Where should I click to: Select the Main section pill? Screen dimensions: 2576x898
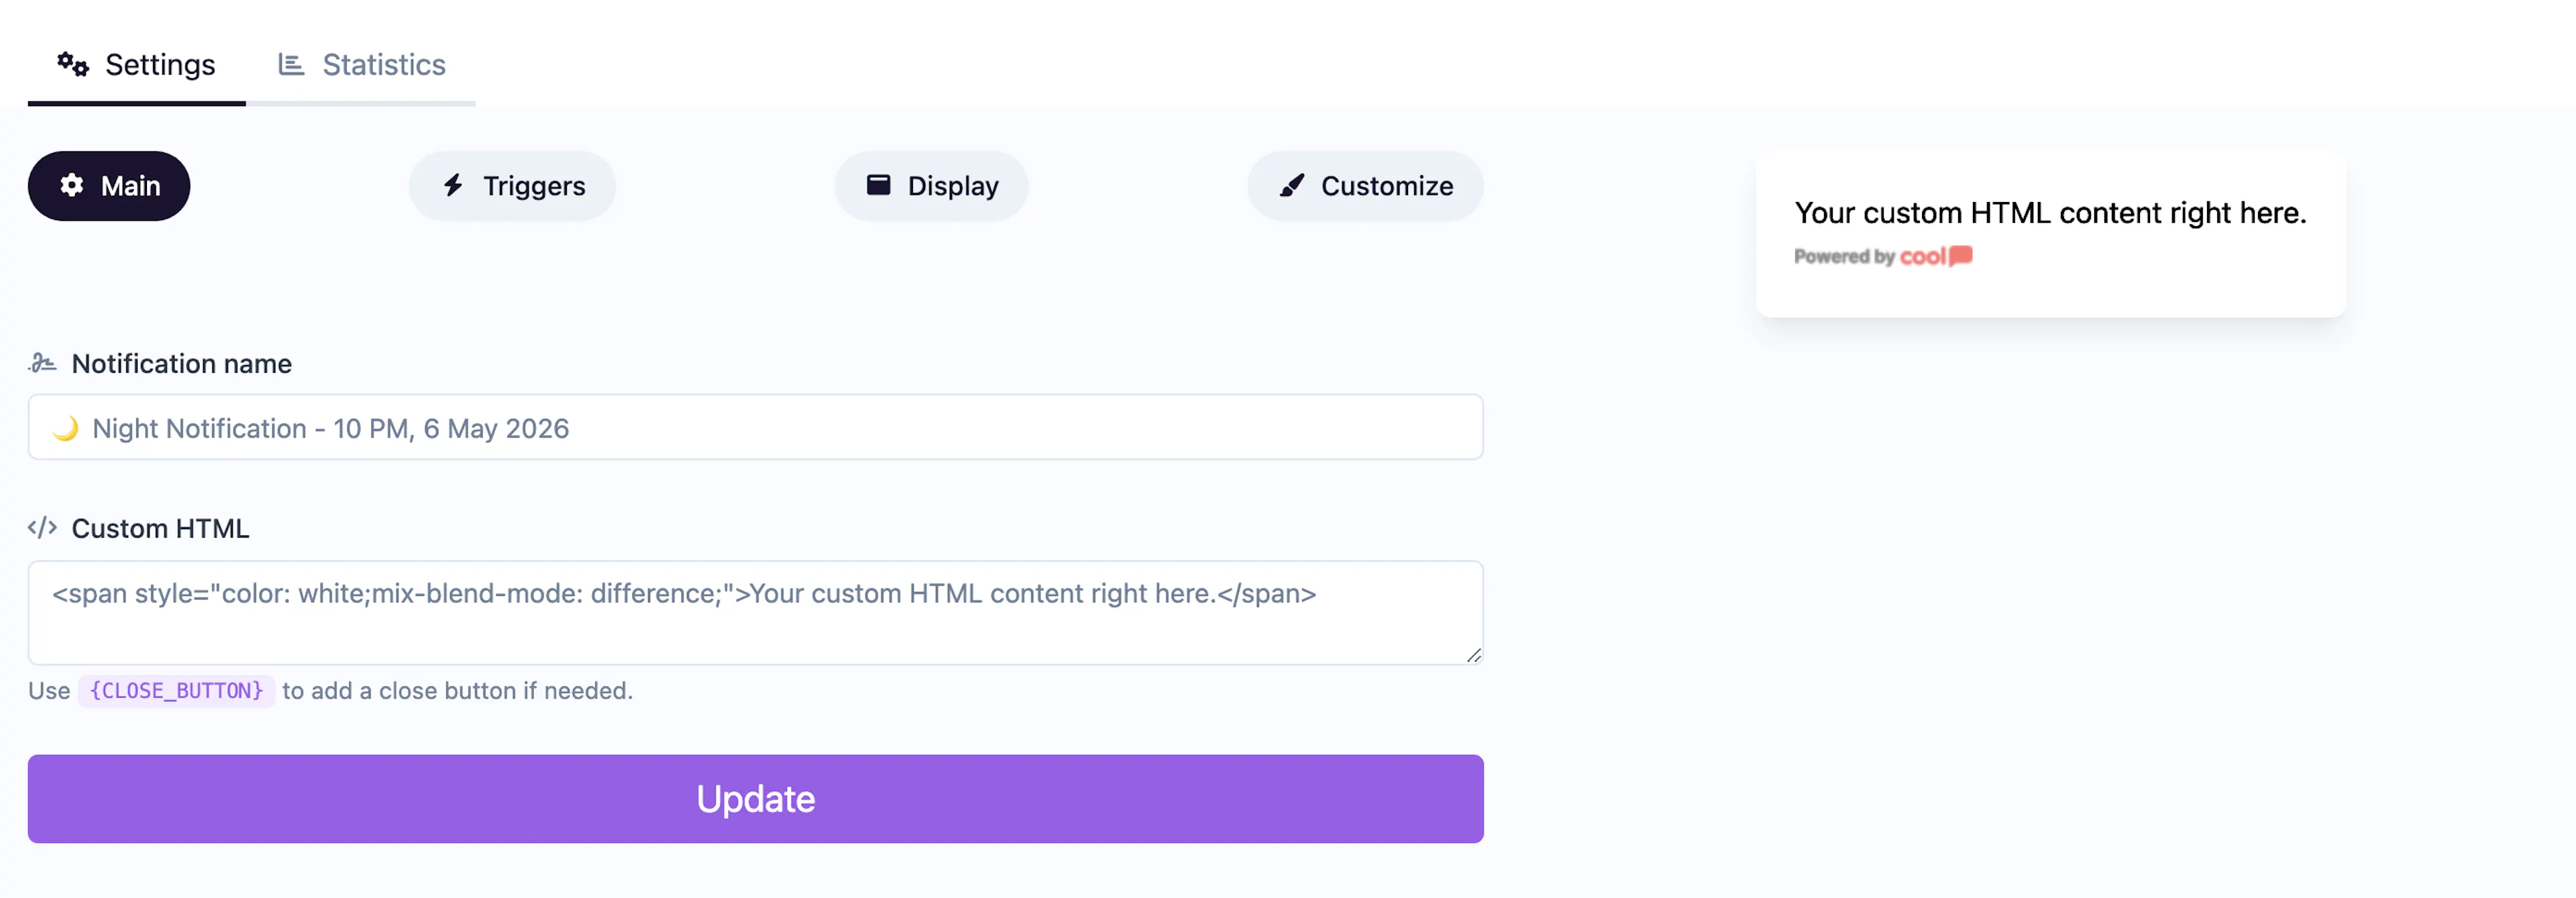pyautogui.click(x=109, y=186)
